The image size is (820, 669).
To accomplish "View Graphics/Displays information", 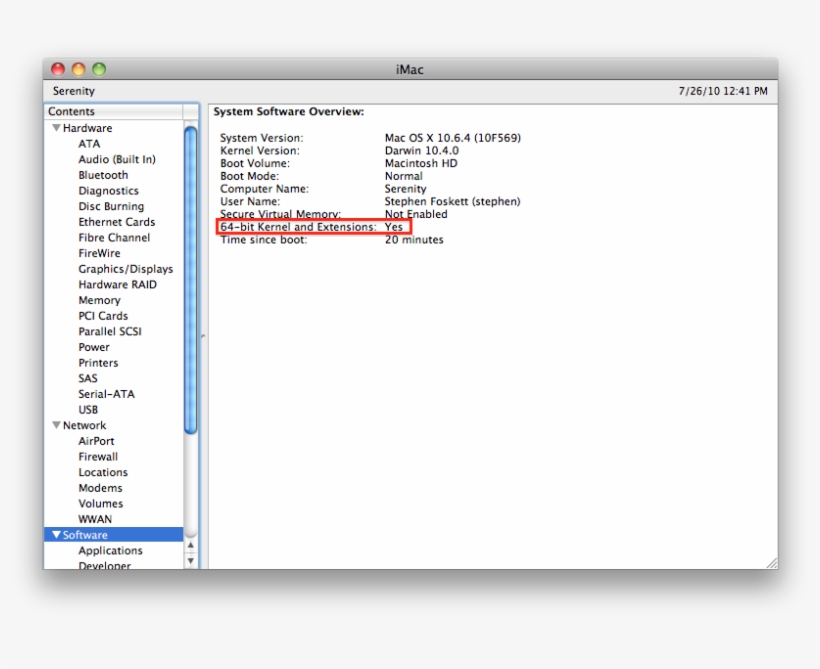I will [126, 269].
